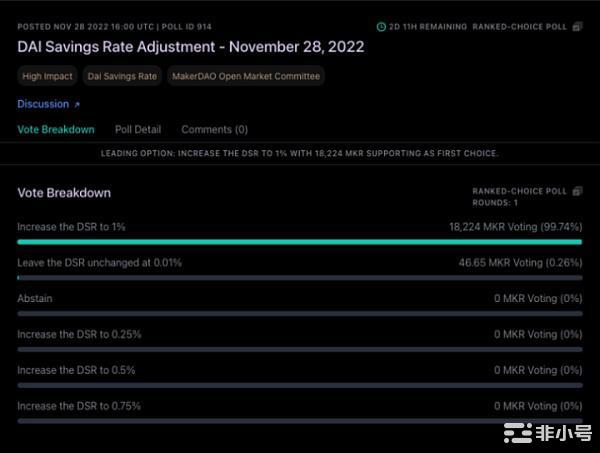Click the external arrow icon next to Discussion
The height and width of the screenshot is (453, 600).
(x=77, y=104)
